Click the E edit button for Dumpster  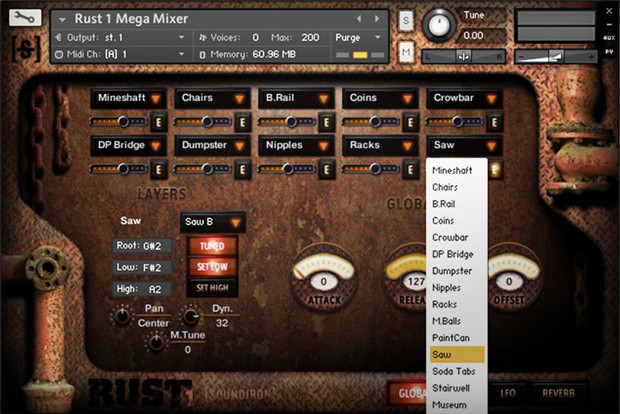coord(242,170)
